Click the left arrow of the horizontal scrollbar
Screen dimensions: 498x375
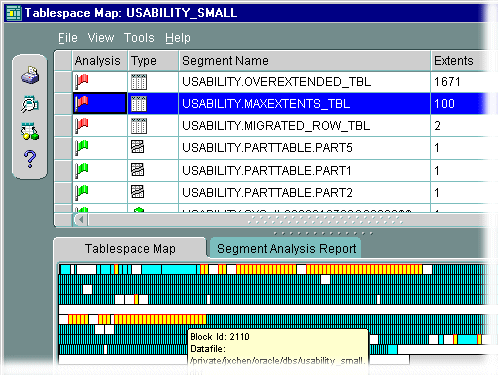tap(81, 219)
